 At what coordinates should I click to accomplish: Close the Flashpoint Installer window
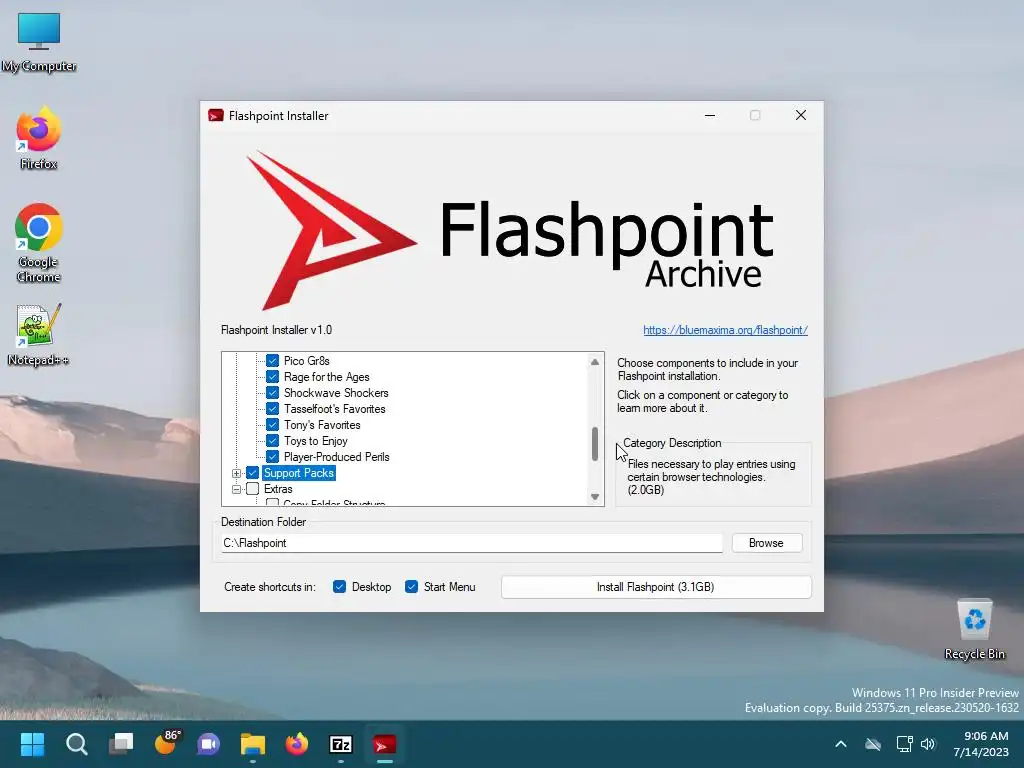click(801, 116)
